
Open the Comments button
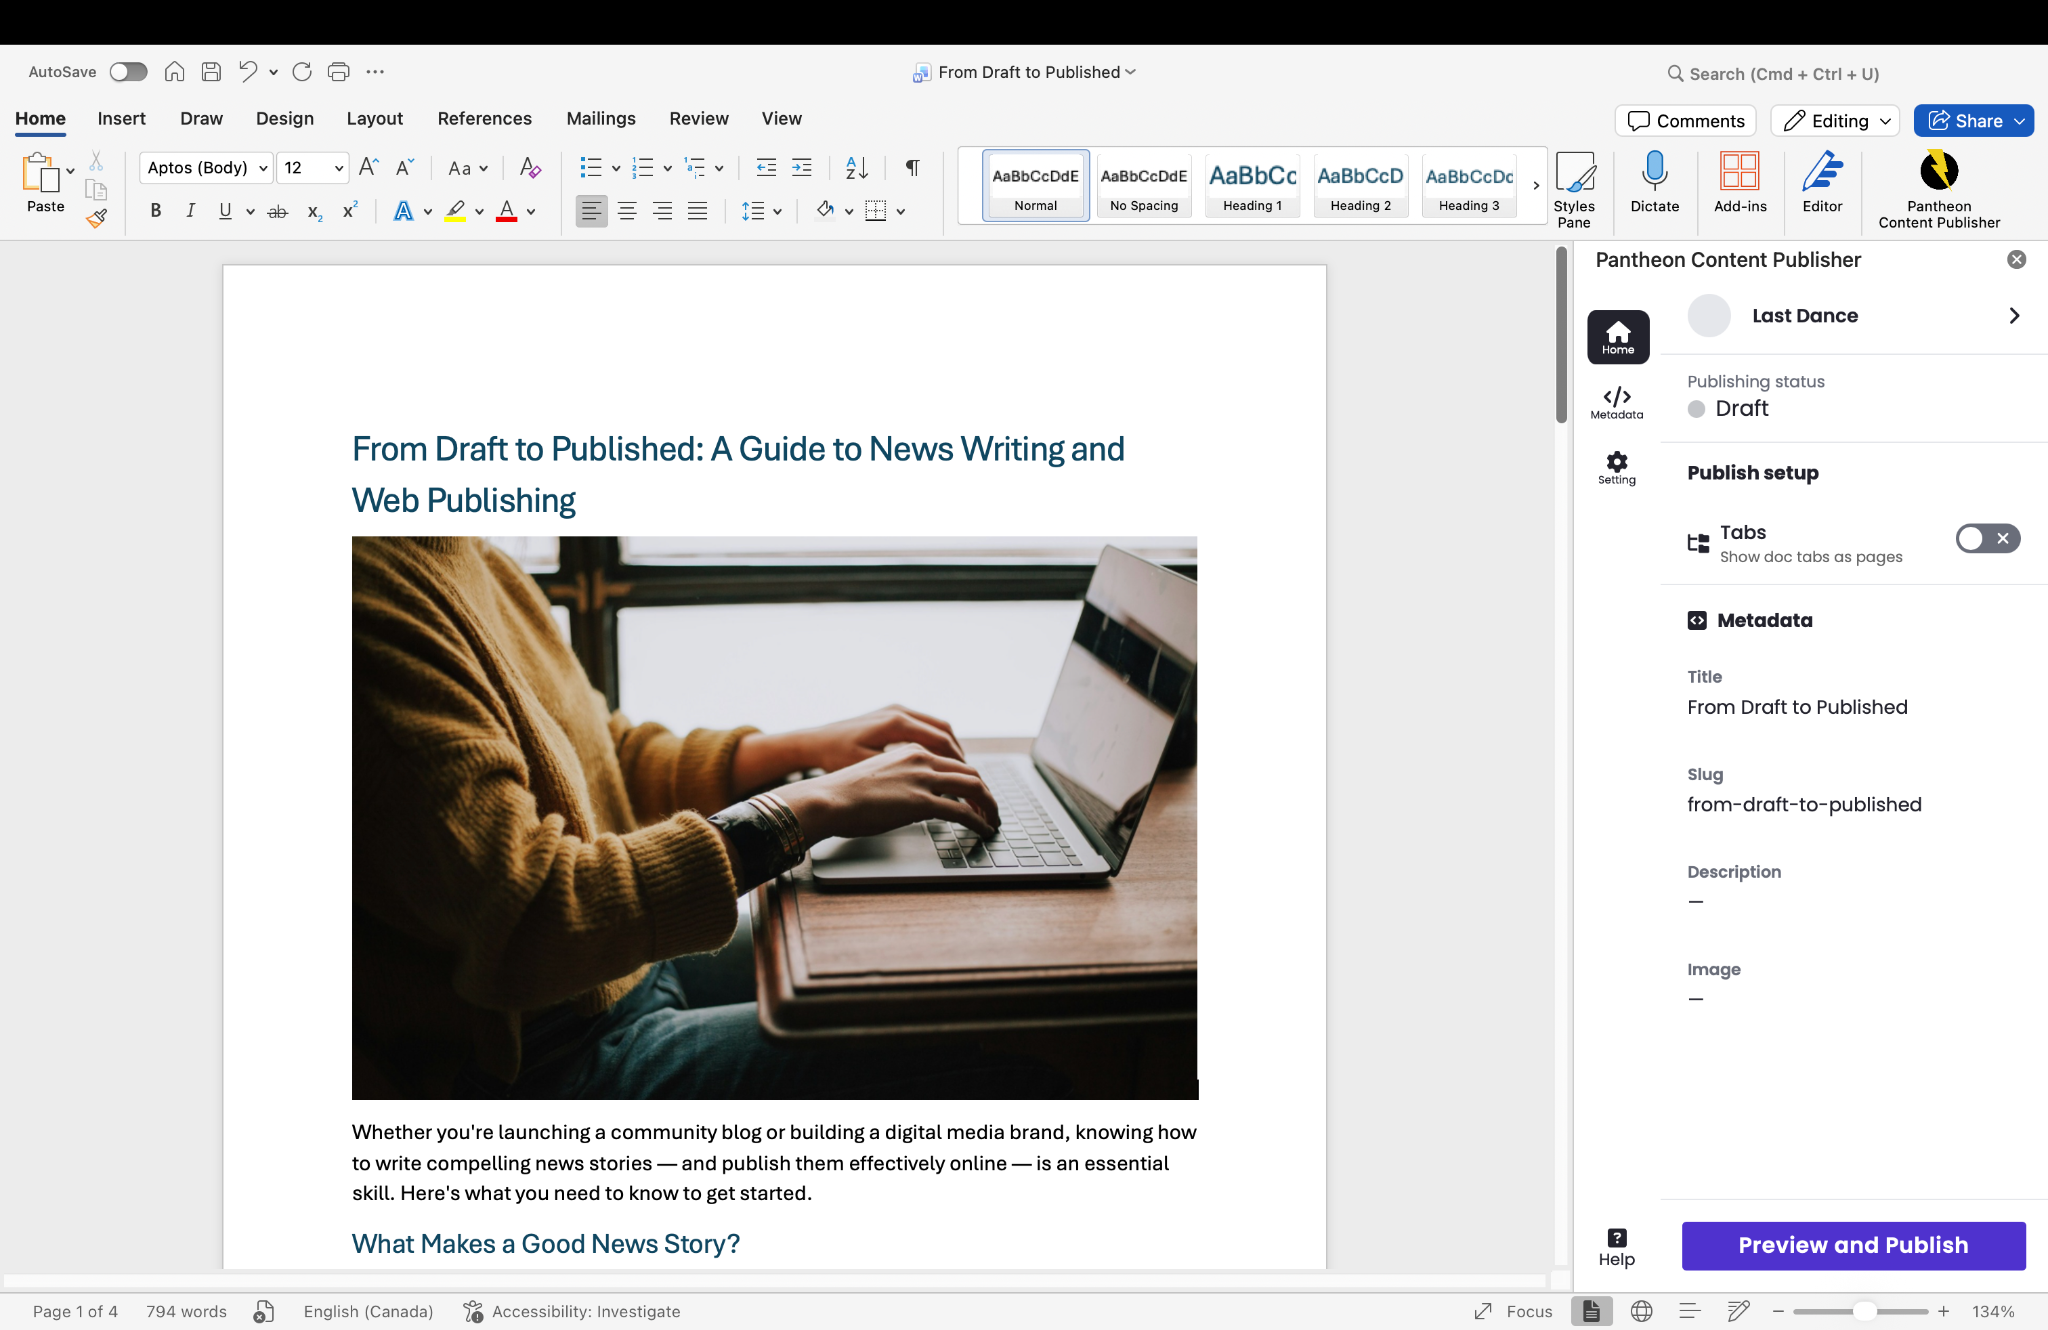[1685, 121]
